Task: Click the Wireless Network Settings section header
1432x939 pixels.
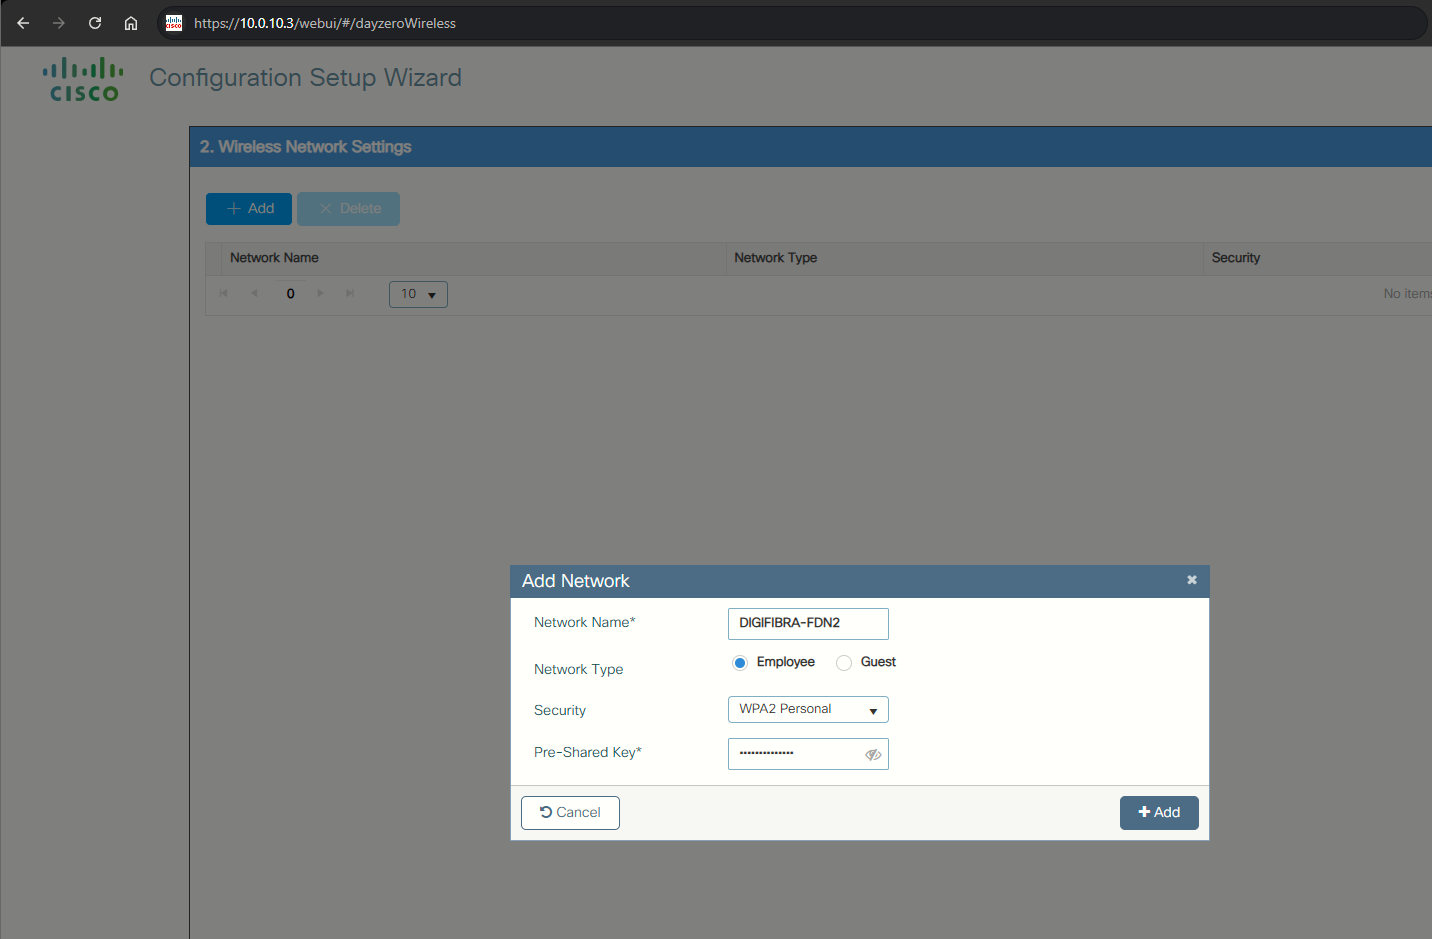Action: (306, 147)
